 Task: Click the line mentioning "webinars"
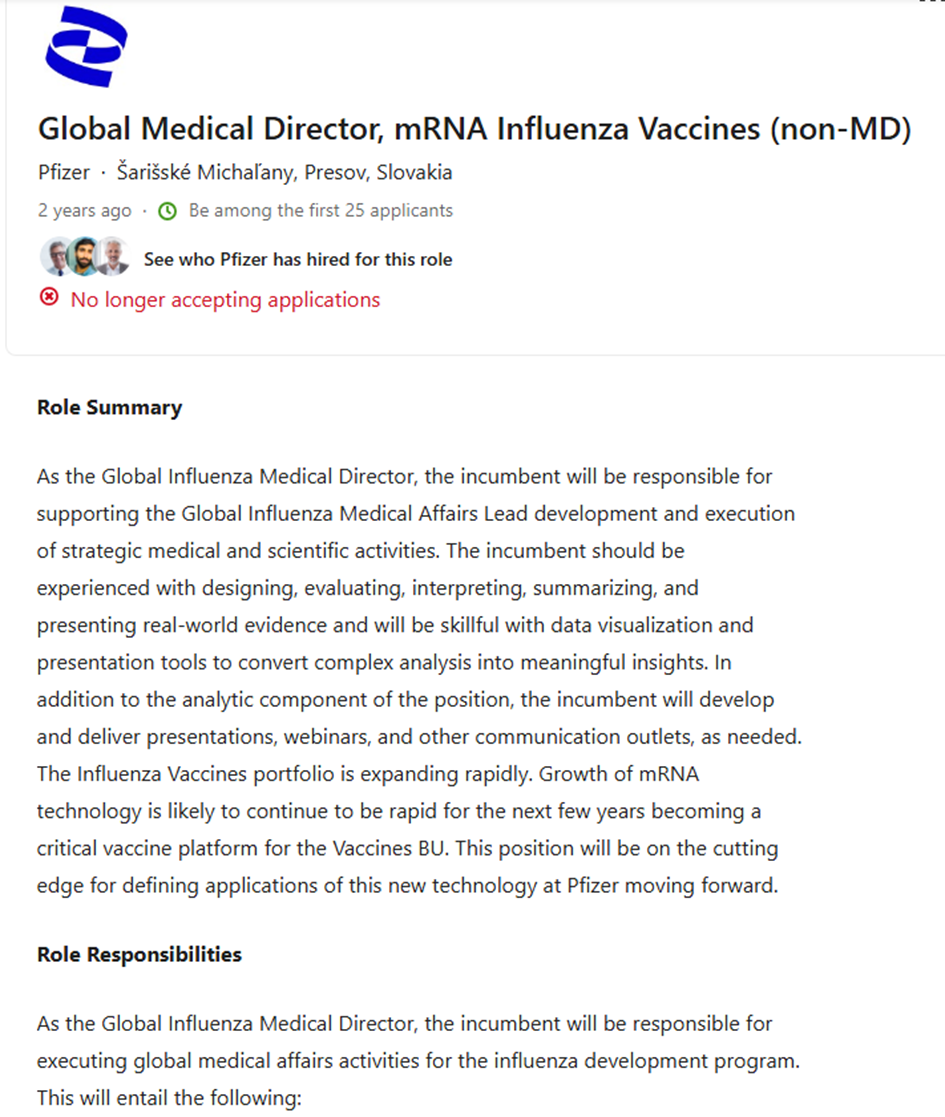(419, 736)
